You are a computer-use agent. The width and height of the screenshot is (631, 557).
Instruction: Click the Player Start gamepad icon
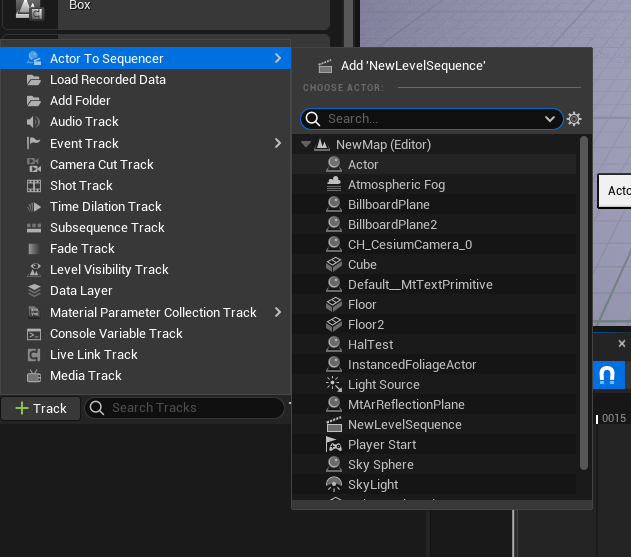pyautogui.click(x=334, y=445)
